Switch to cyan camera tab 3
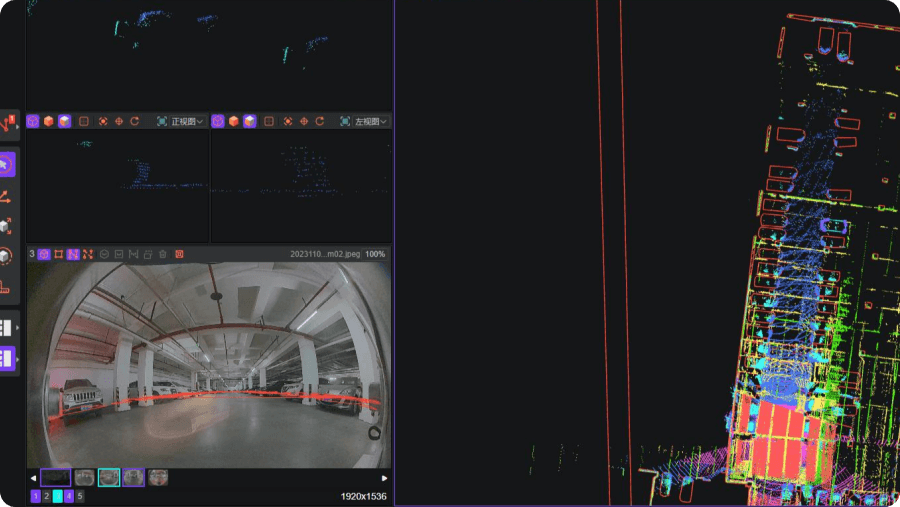The height and width of the screenshot is (507, 900). [57, 496]
